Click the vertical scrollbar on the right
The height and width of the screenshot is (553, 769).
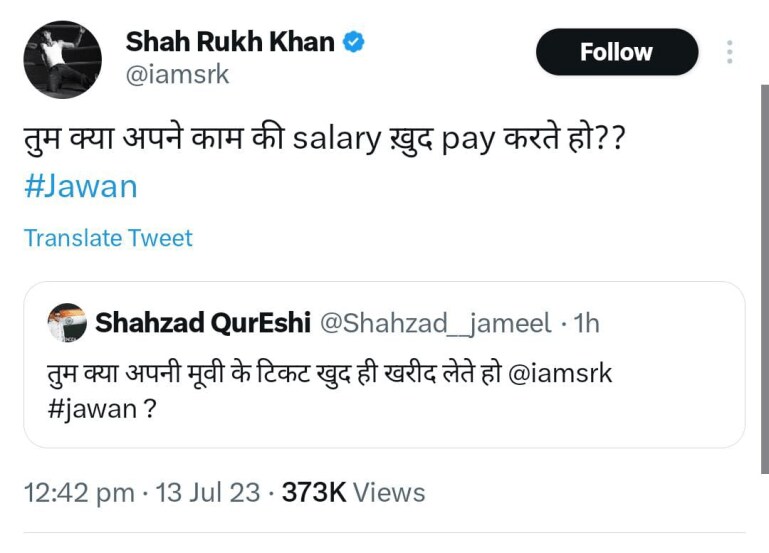pos(765,279)
